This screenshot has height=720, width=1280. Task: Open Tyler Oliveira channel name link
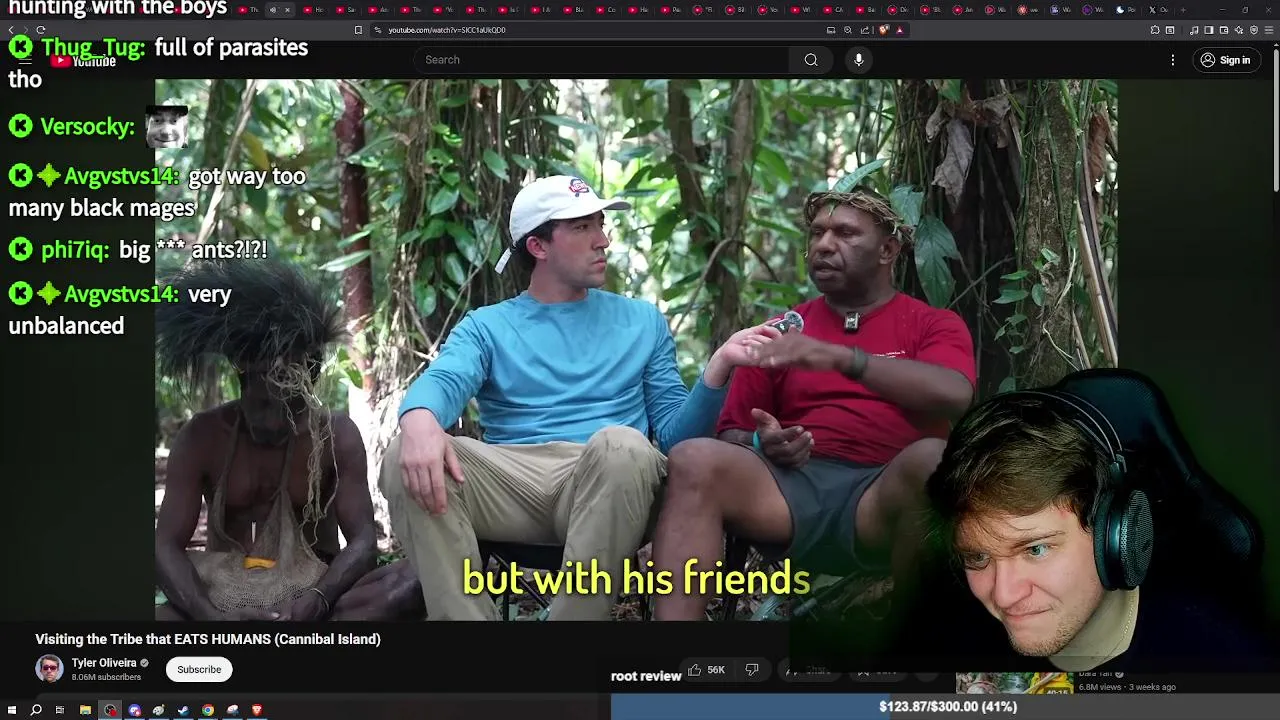click(104, 663)
